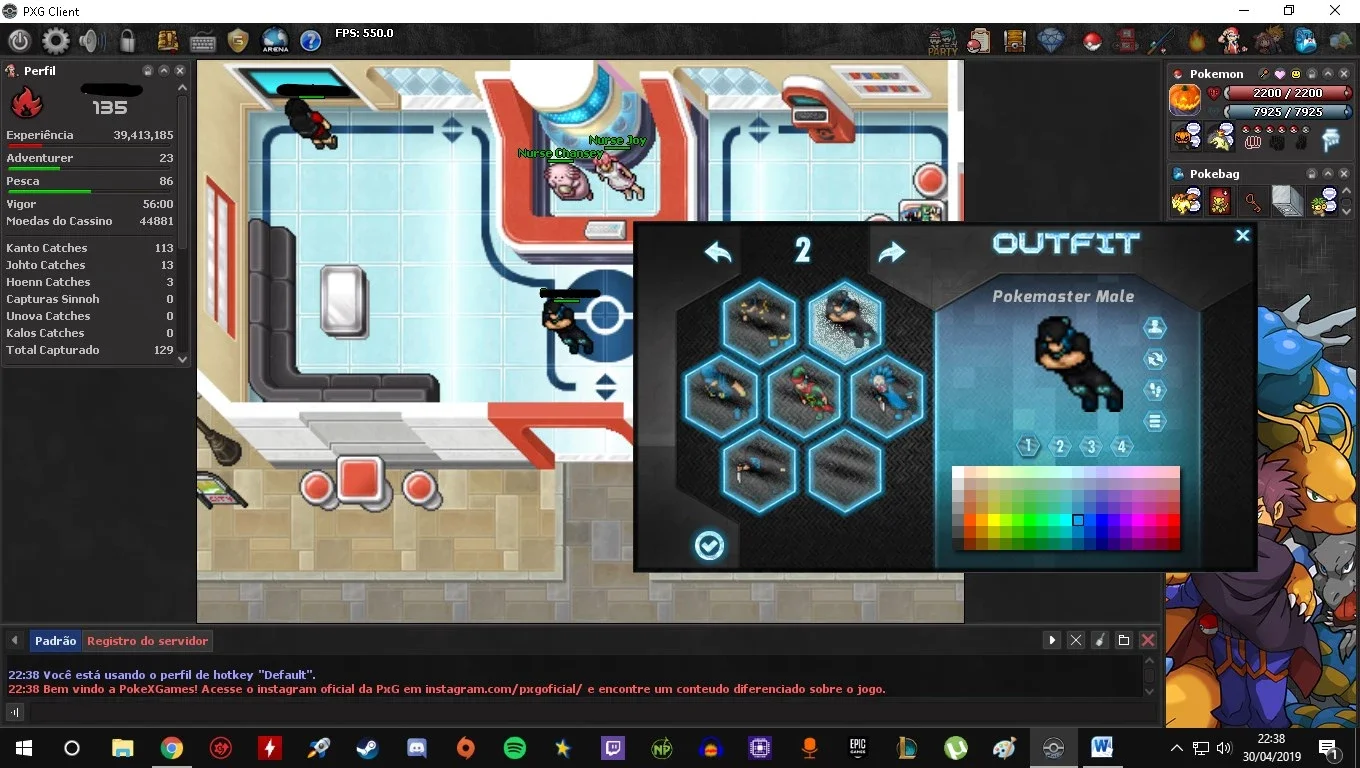The height and width of the screenshot is (768, 1360).
Task: Open the blue backpack icon
Action: tap(1305, 41)
